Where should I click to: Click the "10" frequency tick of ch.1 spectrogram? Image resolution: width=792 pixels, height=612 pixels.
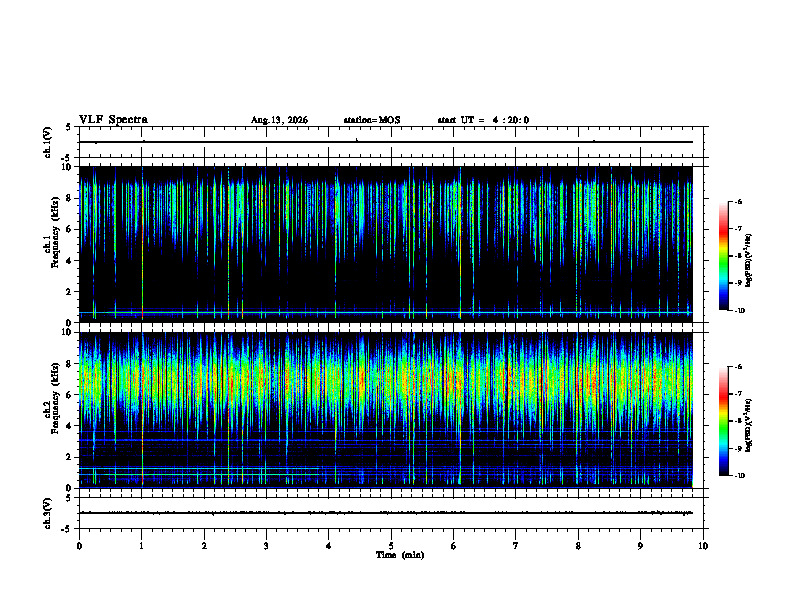(x=68, y=167)
